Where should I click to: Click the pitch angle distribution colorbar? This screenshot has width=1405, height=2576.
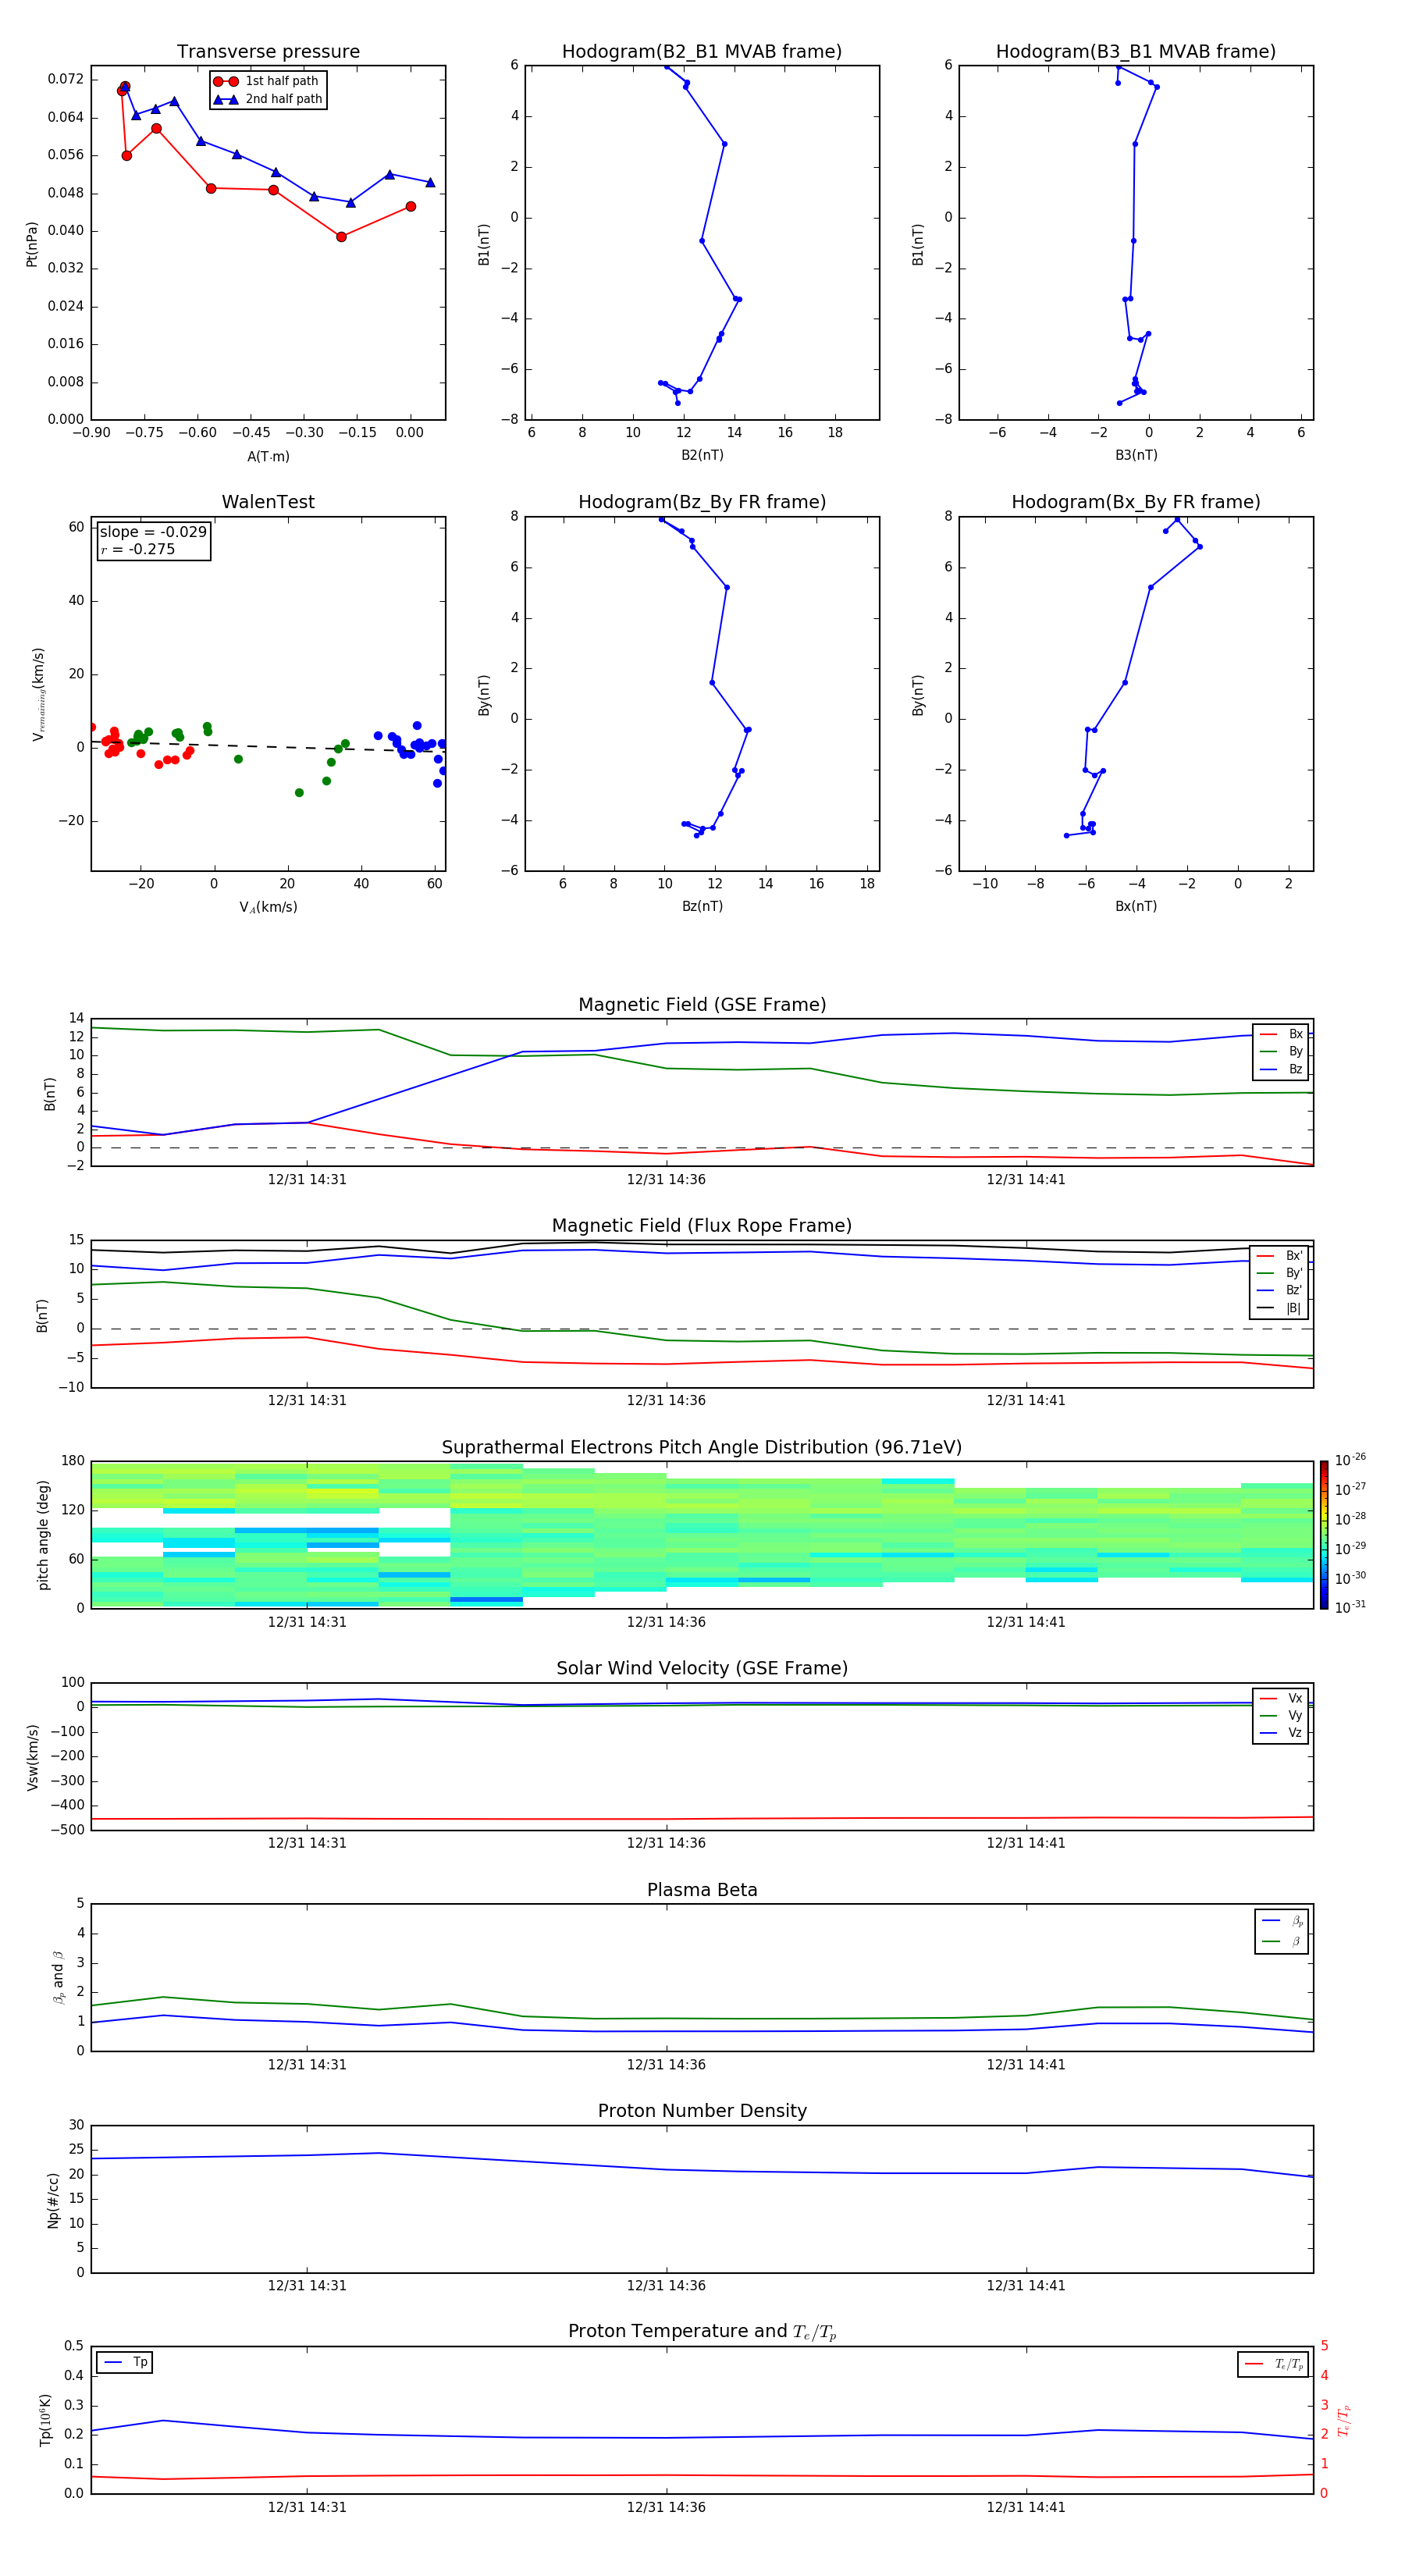(1323, 1534)
